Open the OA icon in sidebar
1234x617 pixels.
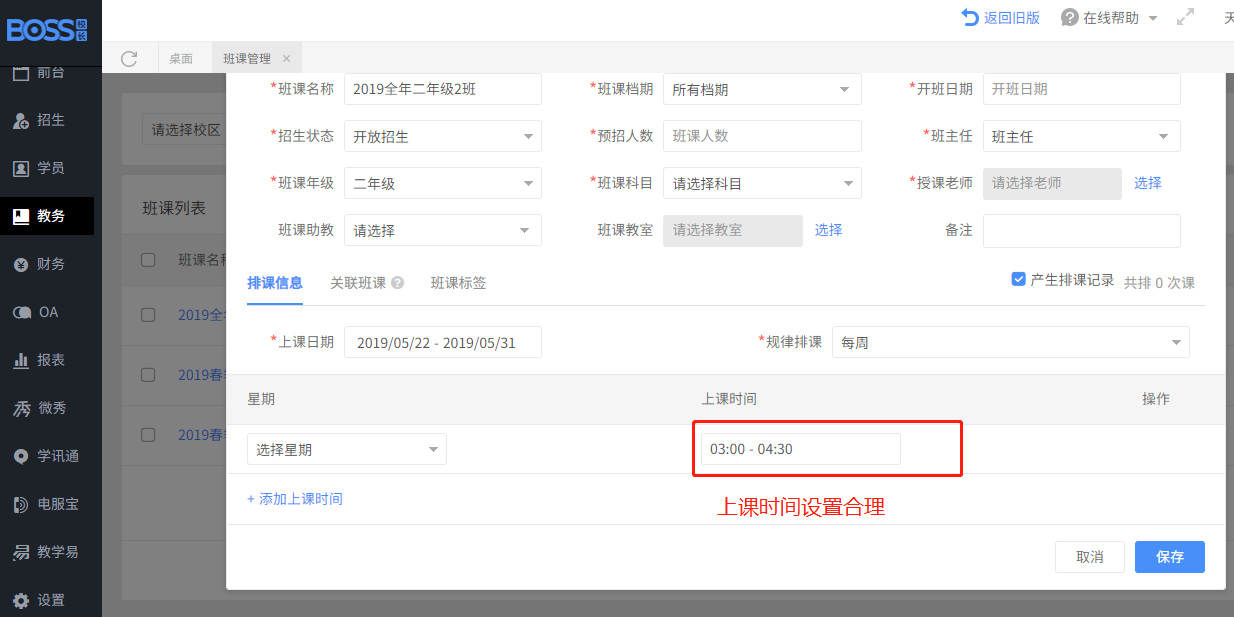20,312
